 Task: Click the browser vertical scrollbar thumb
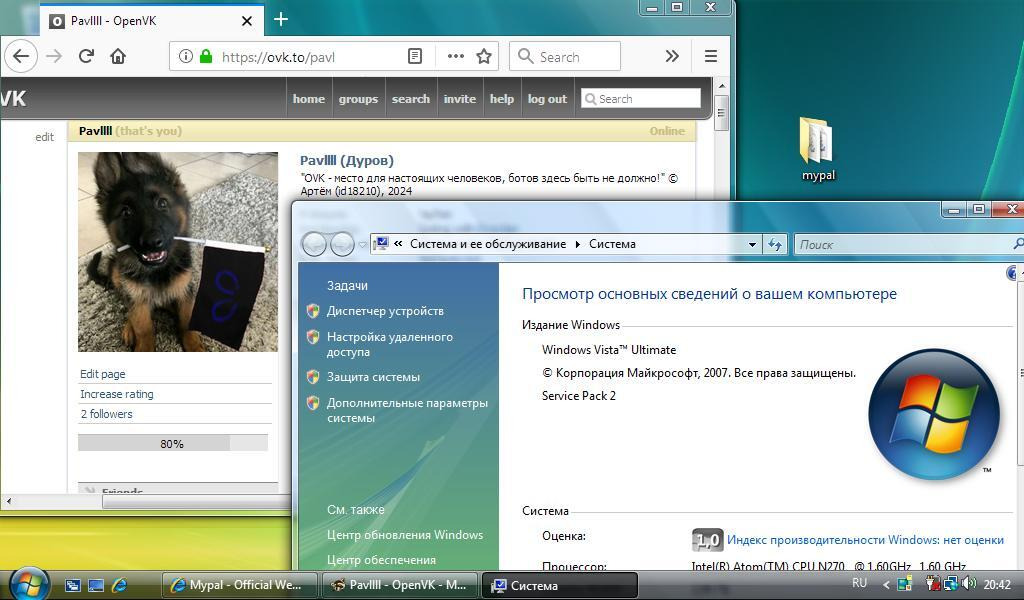pyautogui.click(x=721, y=113)
